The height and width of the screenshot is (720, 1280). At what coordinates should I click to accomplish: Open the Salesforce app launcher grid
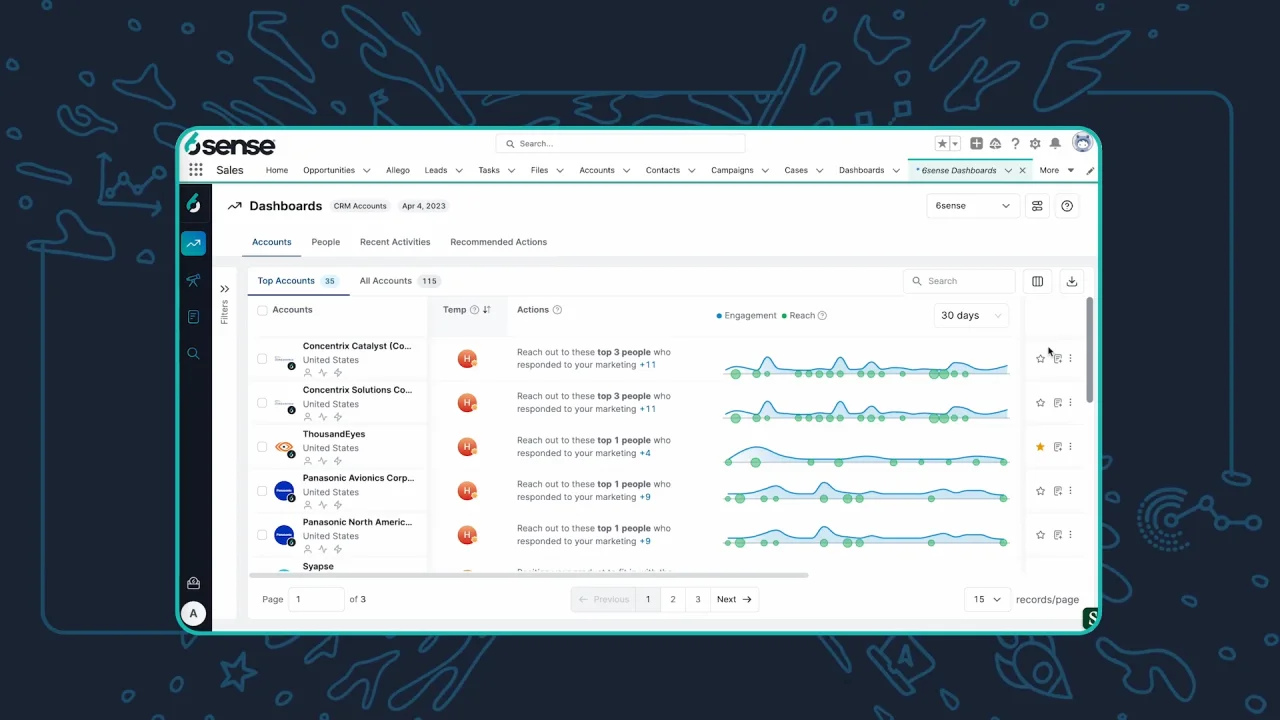click(196, 170)
